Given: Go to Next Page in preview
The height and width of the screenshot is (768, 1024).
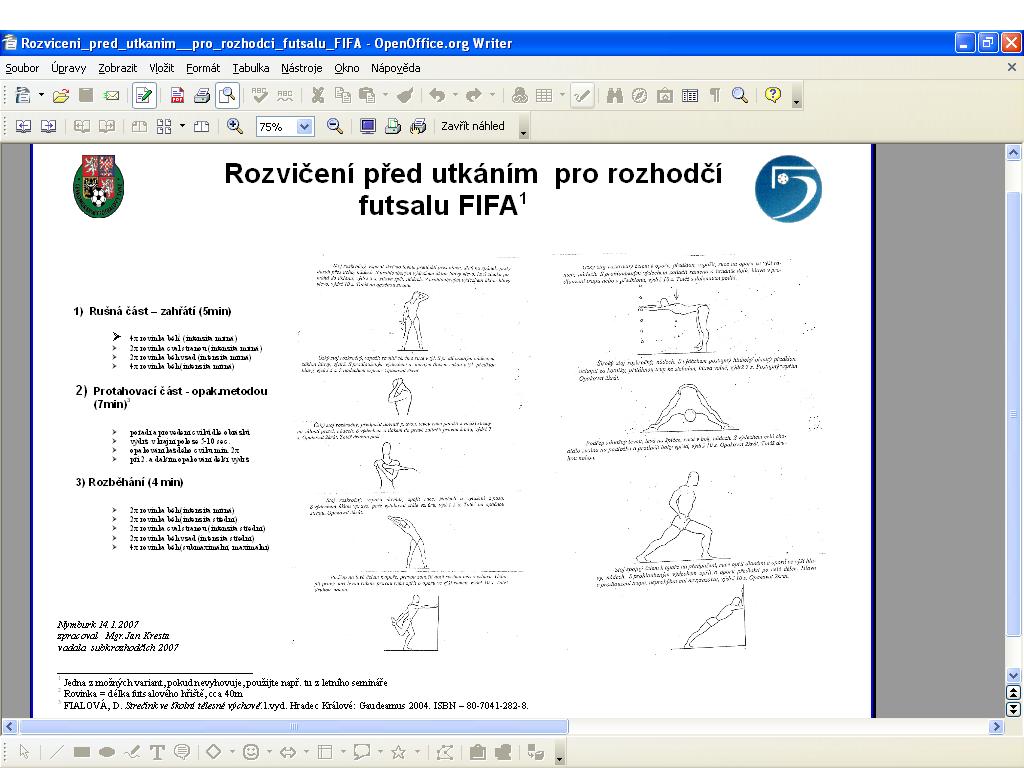Looking at the screenshot, I should coord(48,127).
